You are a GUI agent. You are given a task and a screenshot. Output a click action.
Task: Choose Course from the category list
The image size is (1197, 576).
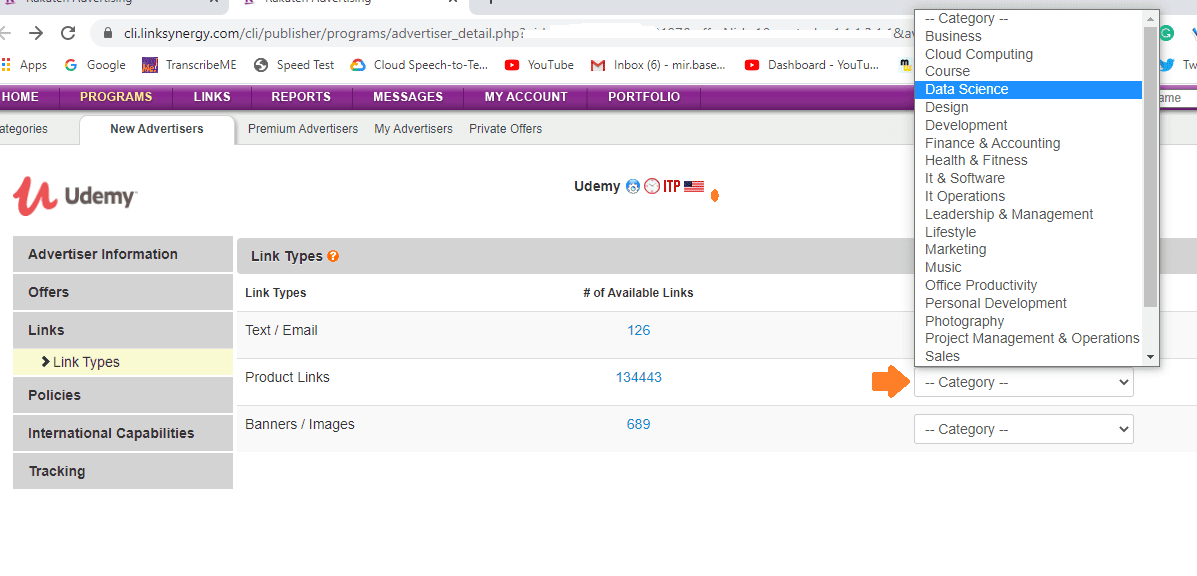coord(1028,72)
